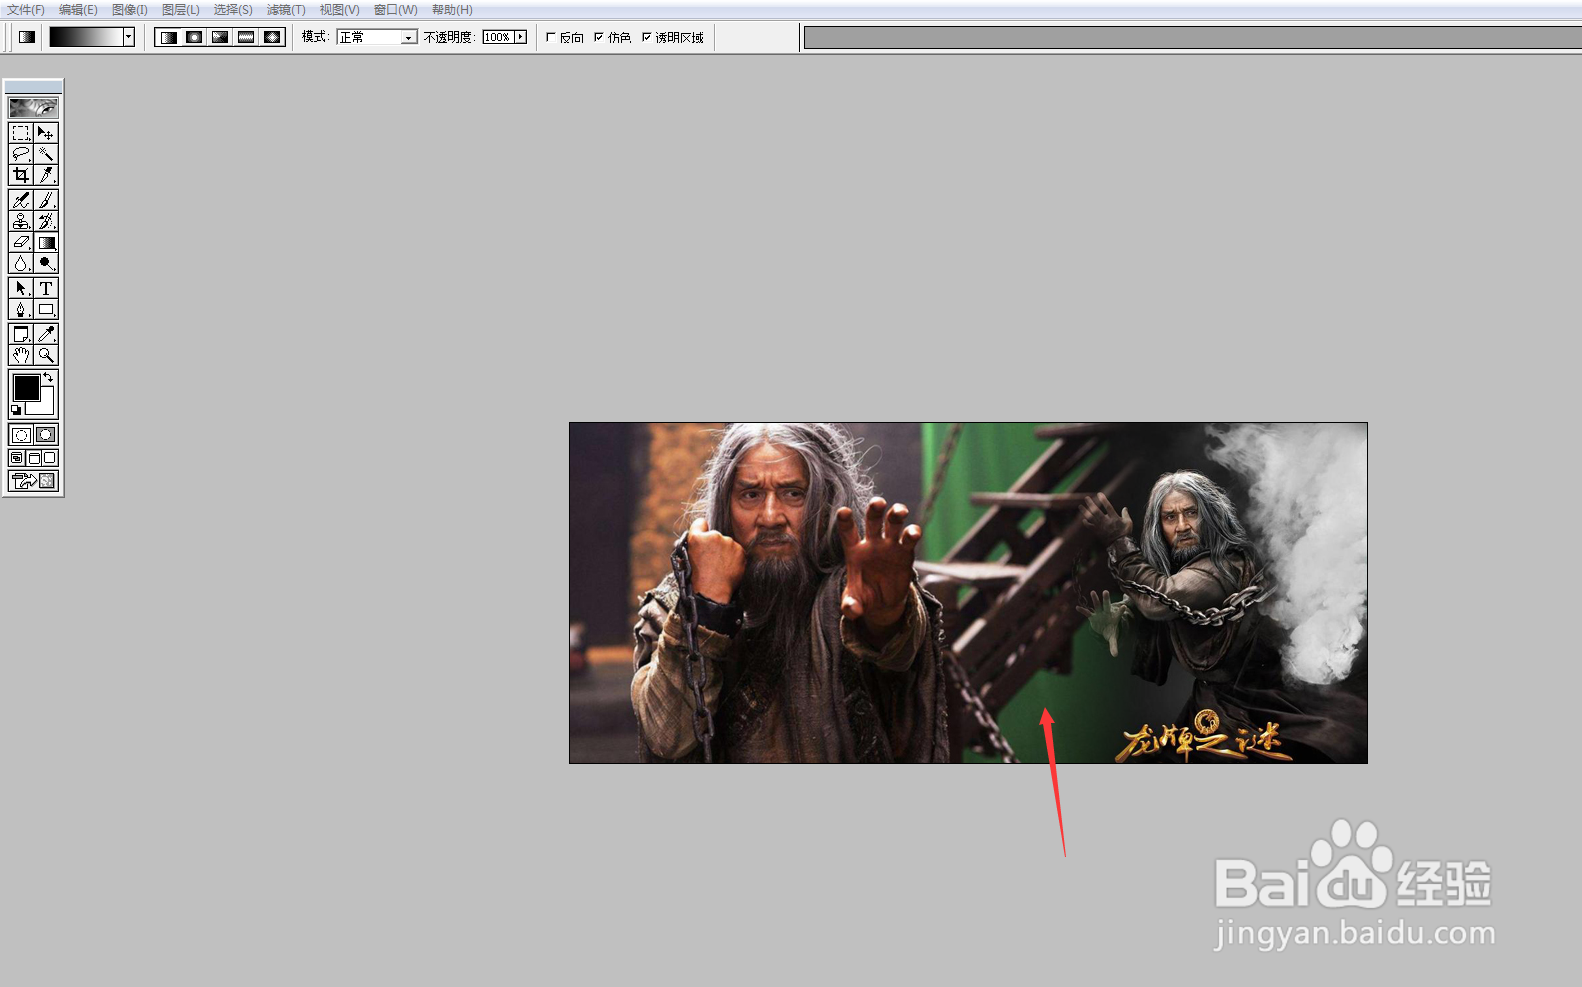Select the Eyedropper tool
The width and height of the screenshot is (1582, 987).
pyautogui.click(x=46, y=334)
